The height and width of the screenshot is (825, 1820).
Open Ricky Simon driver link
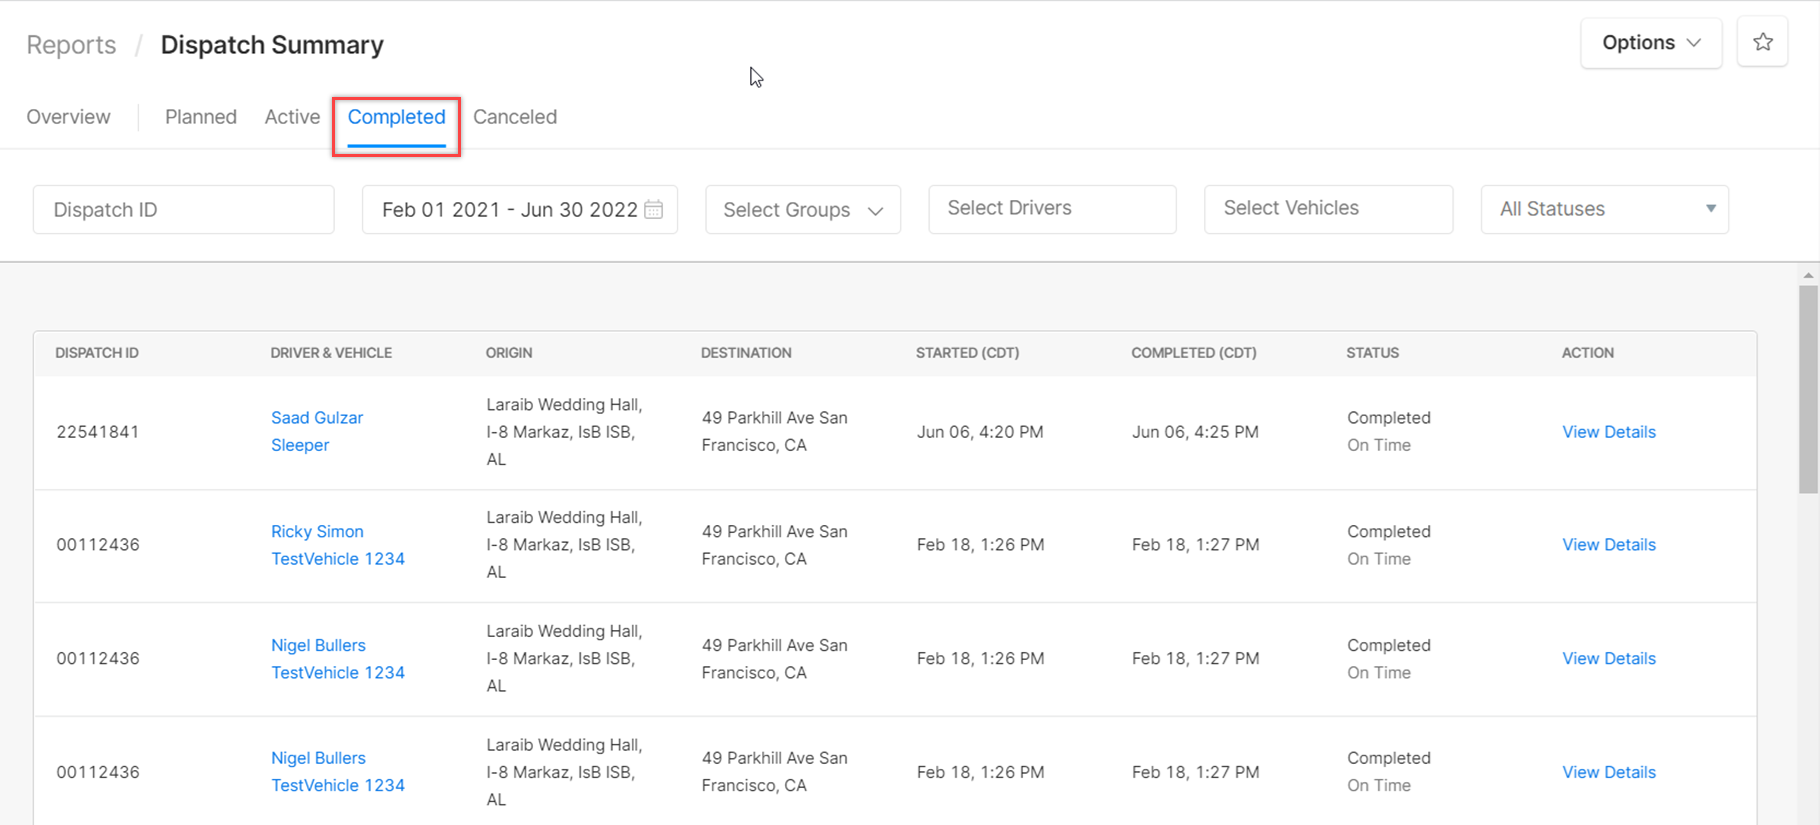point(317,531)
